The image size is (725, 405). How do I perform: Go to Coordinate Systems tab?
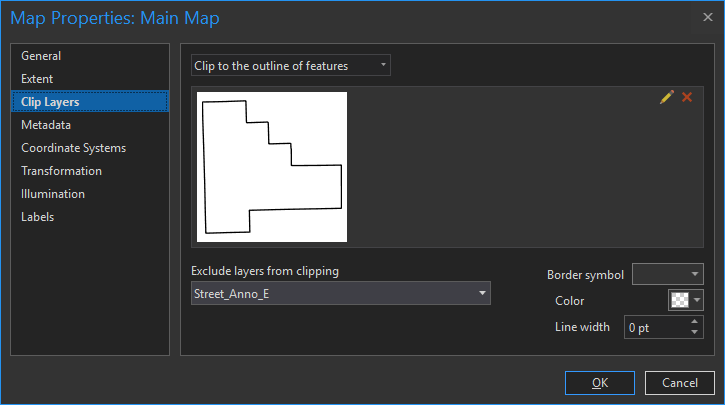pos(74,148)
